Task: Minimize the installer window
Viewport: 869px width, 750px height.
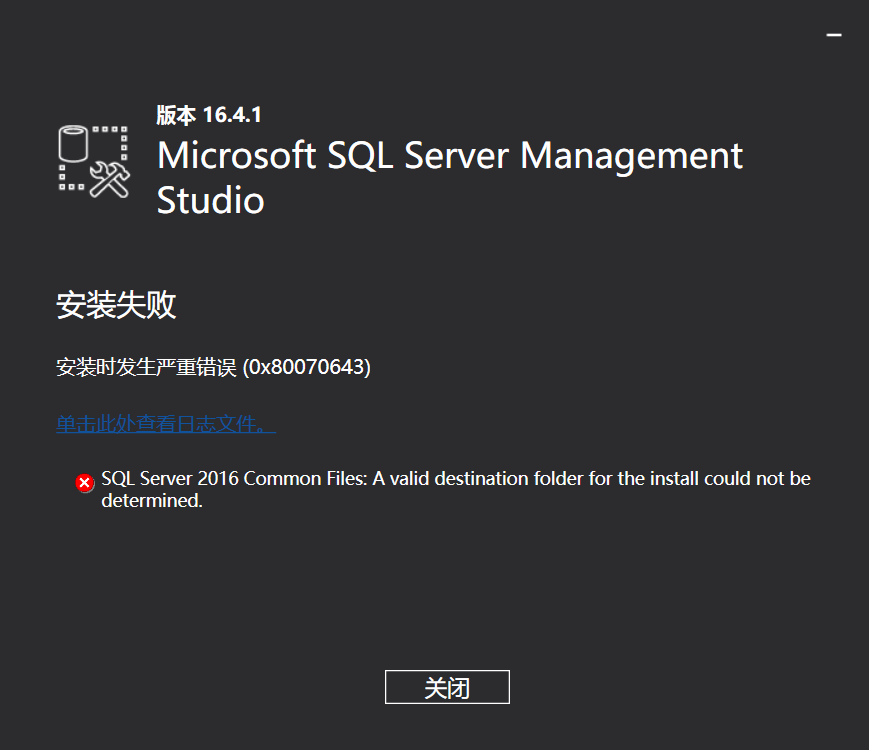Action: click(x=834, y=35)
